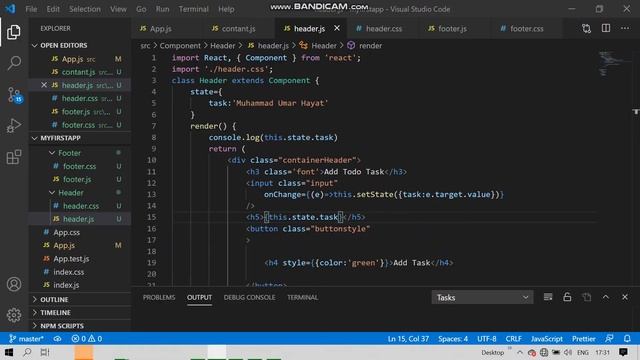The width and height of the screenshot is (640, 360).
Task: Click Ln 15, Col 37 in status bar
Action: coord(408,339)
